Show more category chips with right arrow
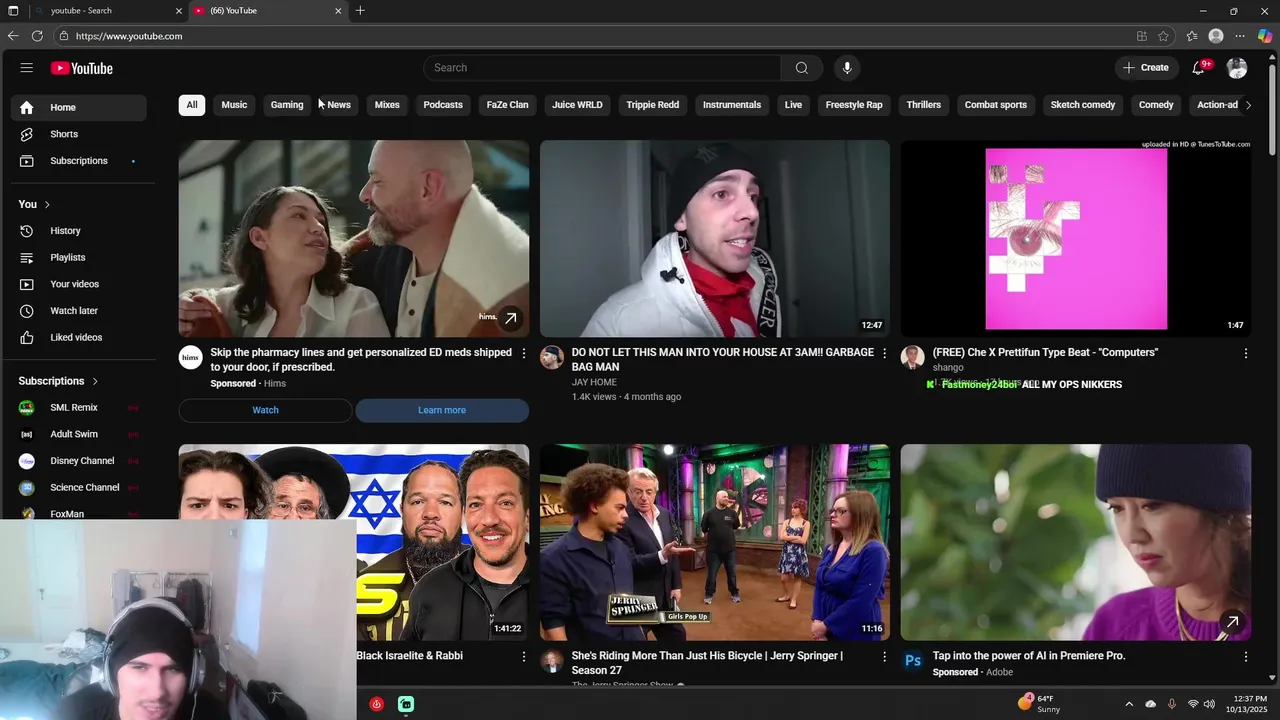The image size is (1280, 720). tap(1247, 105)
